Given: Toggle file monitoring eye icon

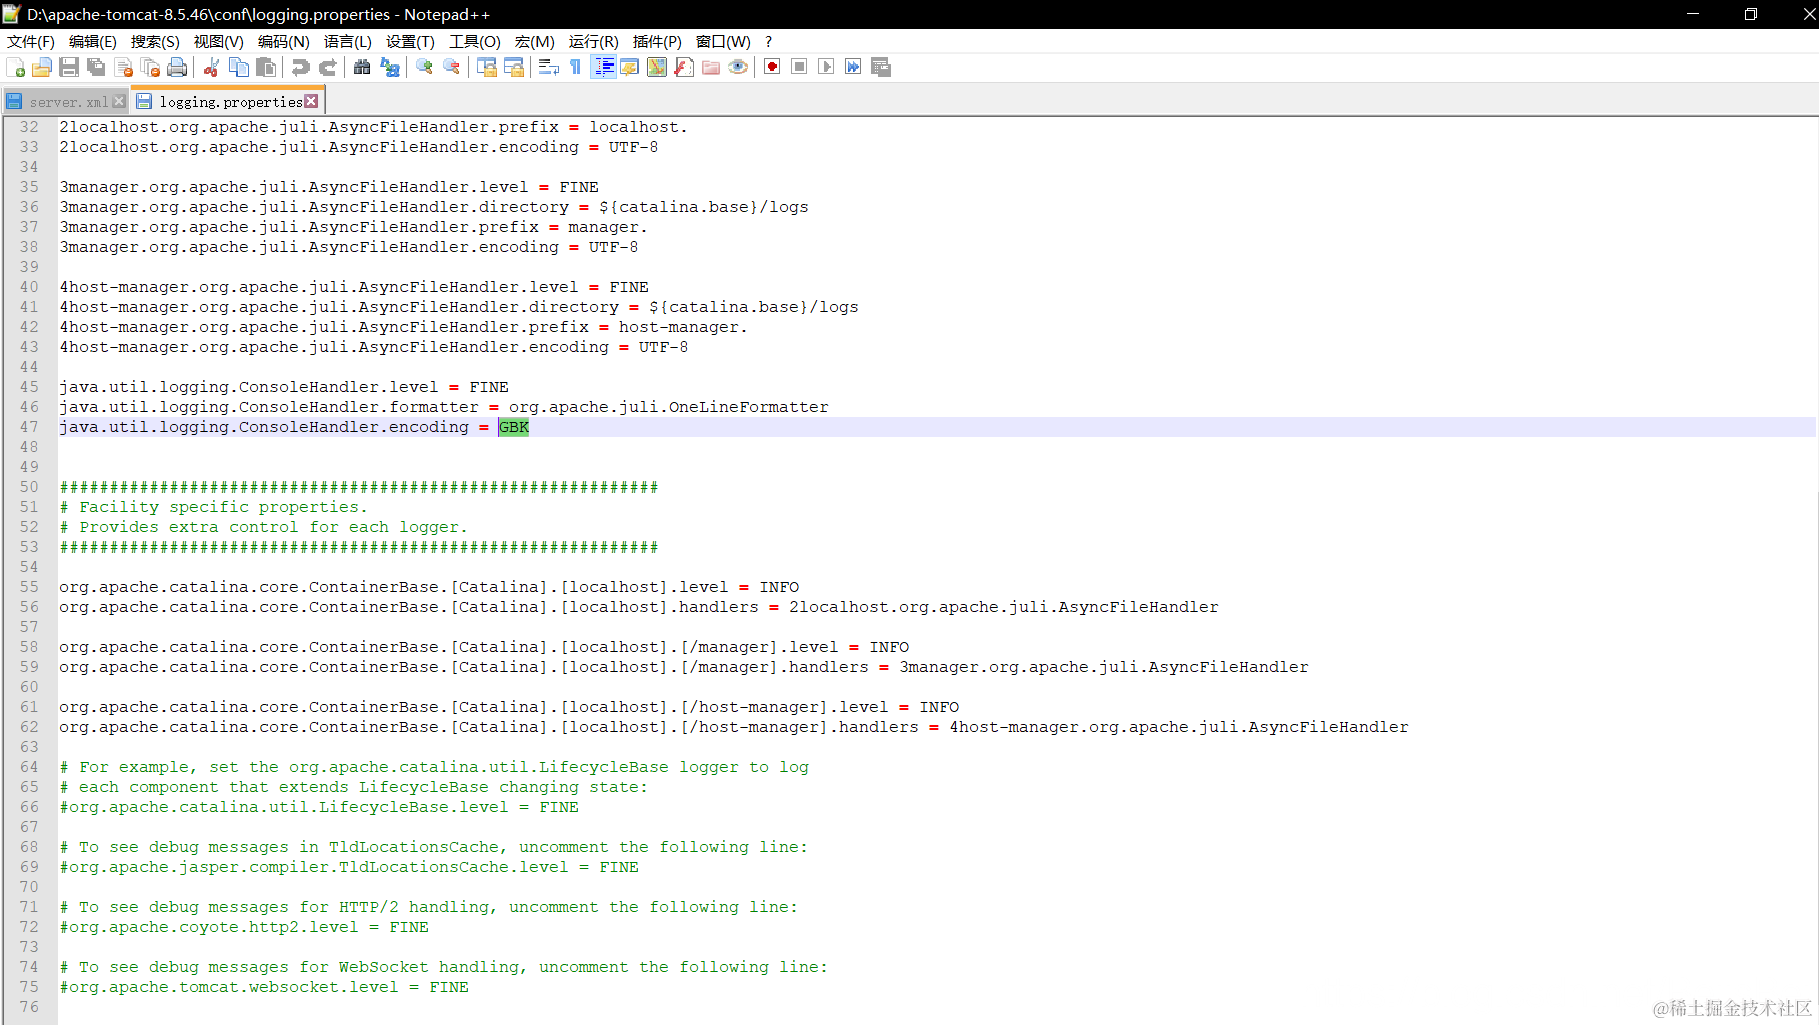Looking at the screenshot, I should coord(738,67).
